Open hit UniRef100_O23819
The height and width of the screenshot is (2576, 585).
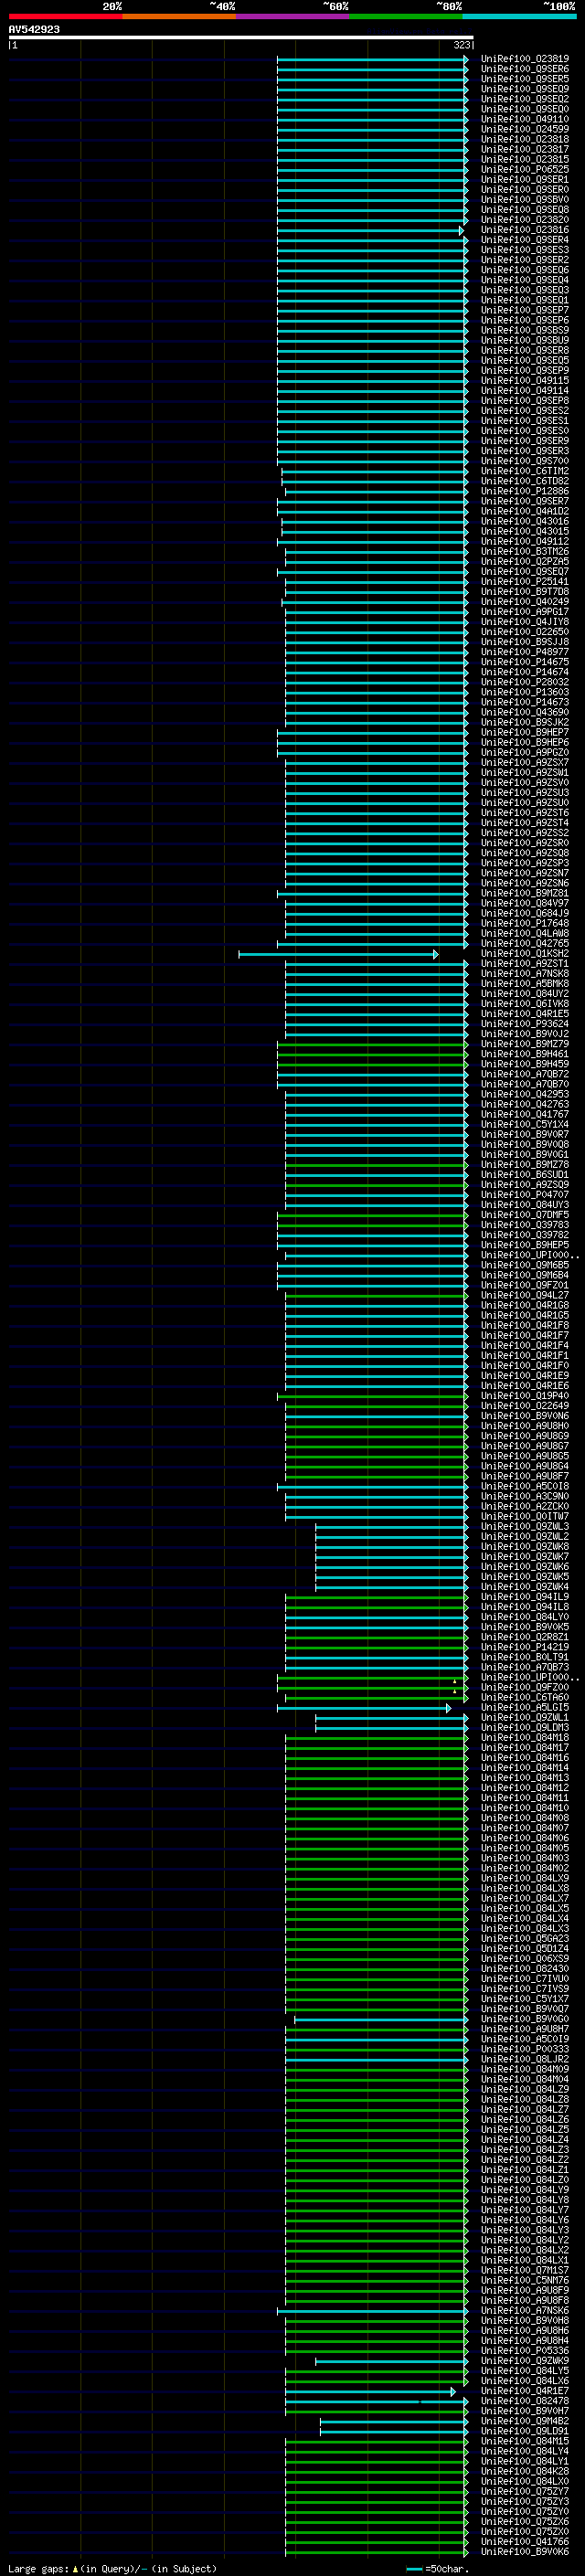pyautogui.click(x=525, y=59)
